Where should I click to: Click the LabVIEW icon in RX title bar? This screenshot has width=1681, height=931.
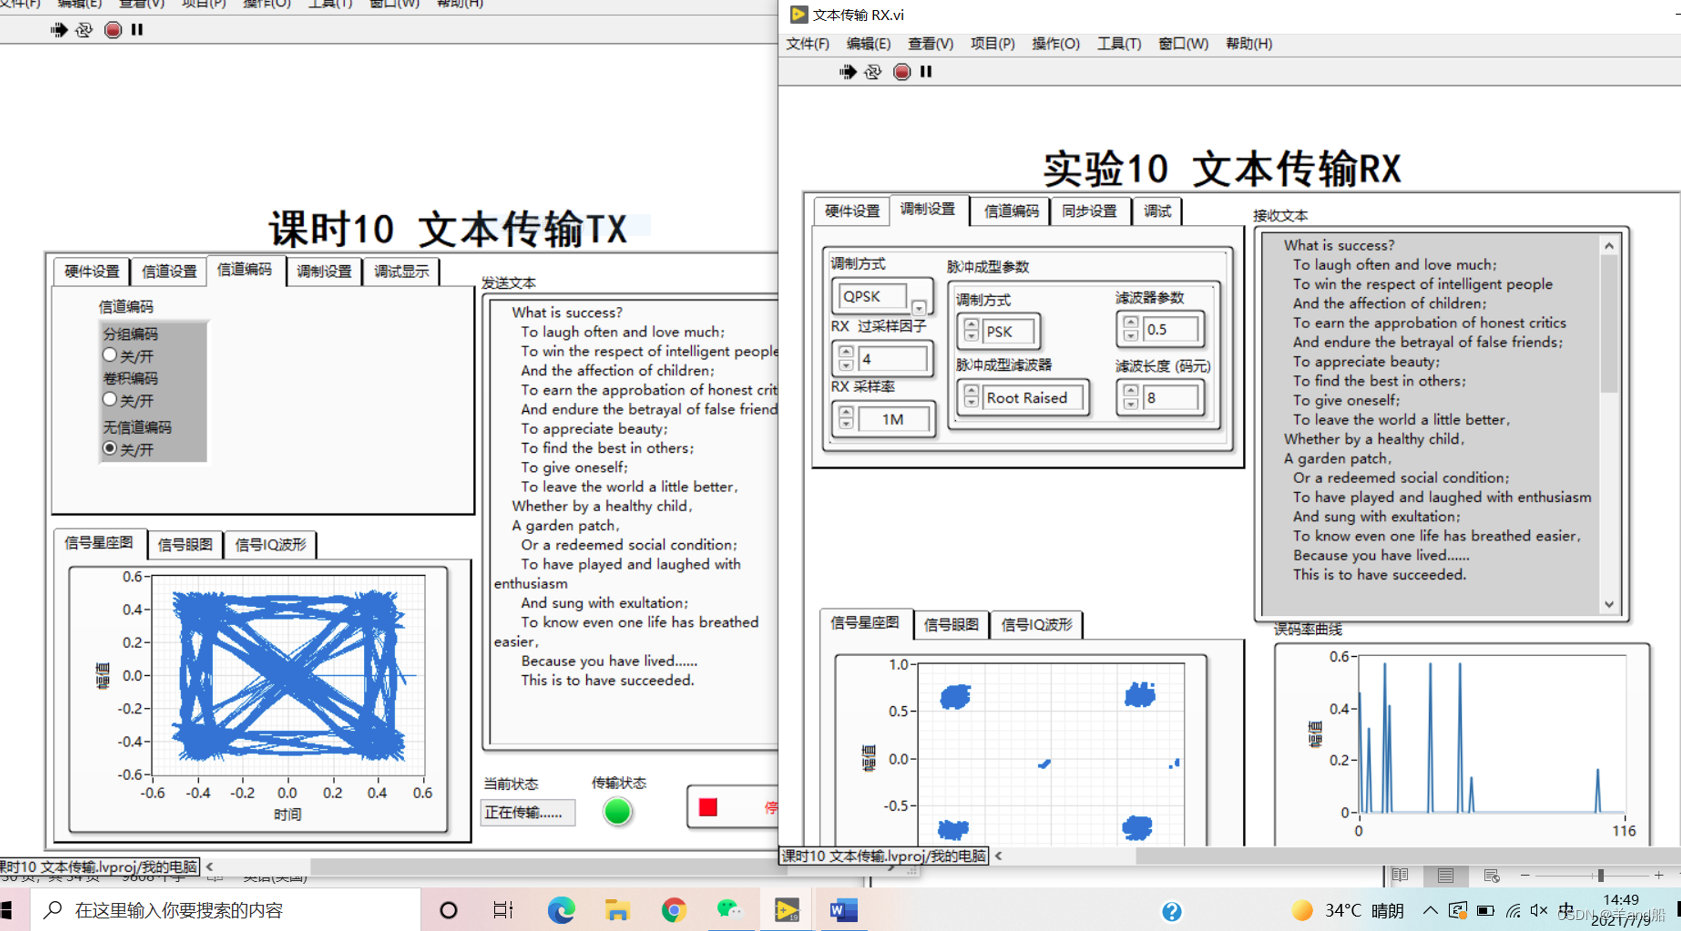pos(798,14)
